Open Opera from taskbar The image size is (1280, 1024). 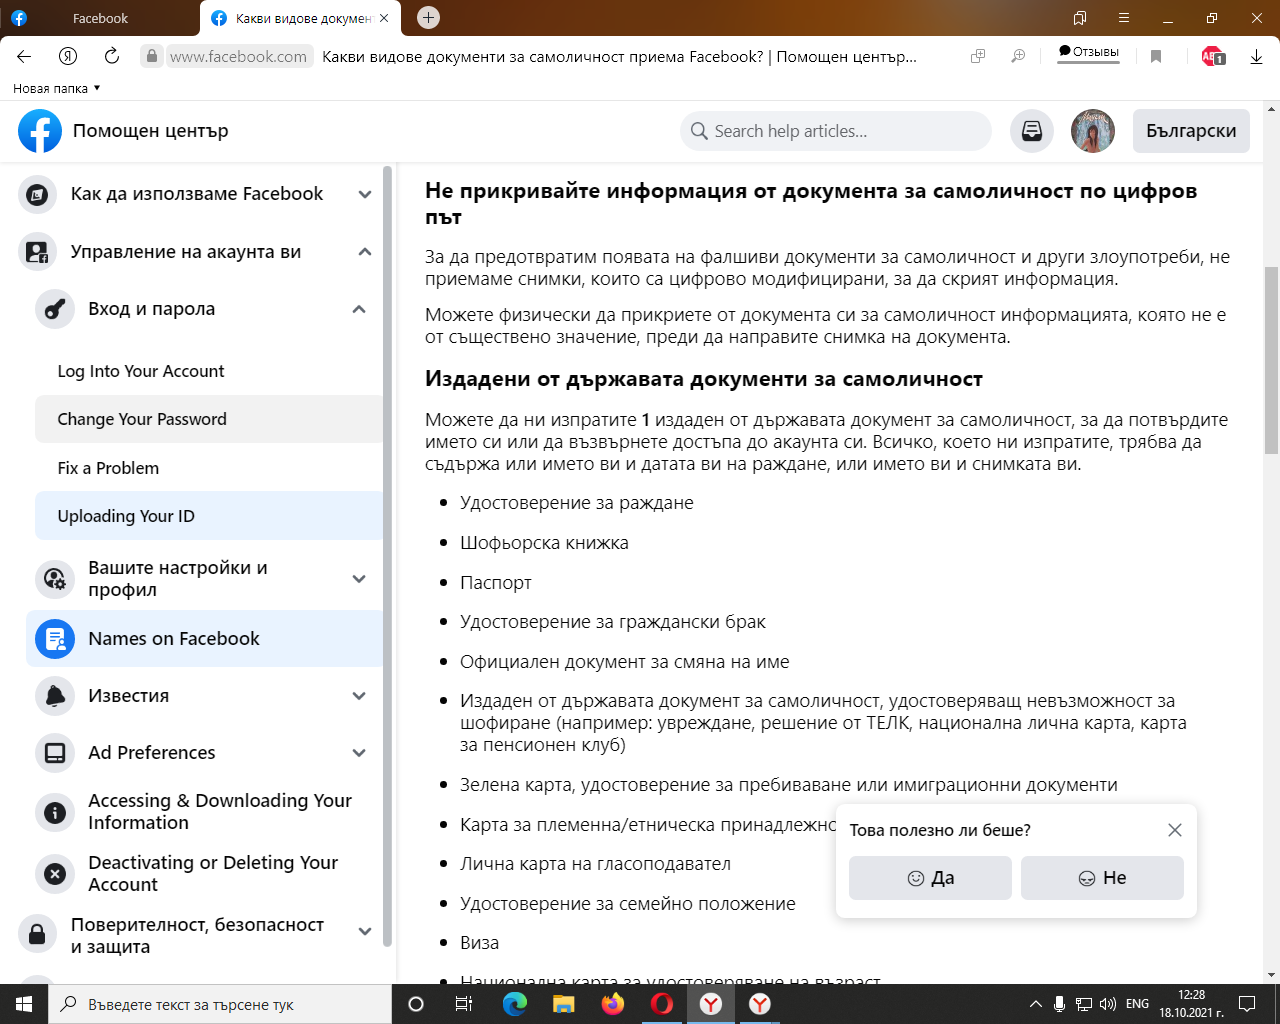pos(662,1004)
